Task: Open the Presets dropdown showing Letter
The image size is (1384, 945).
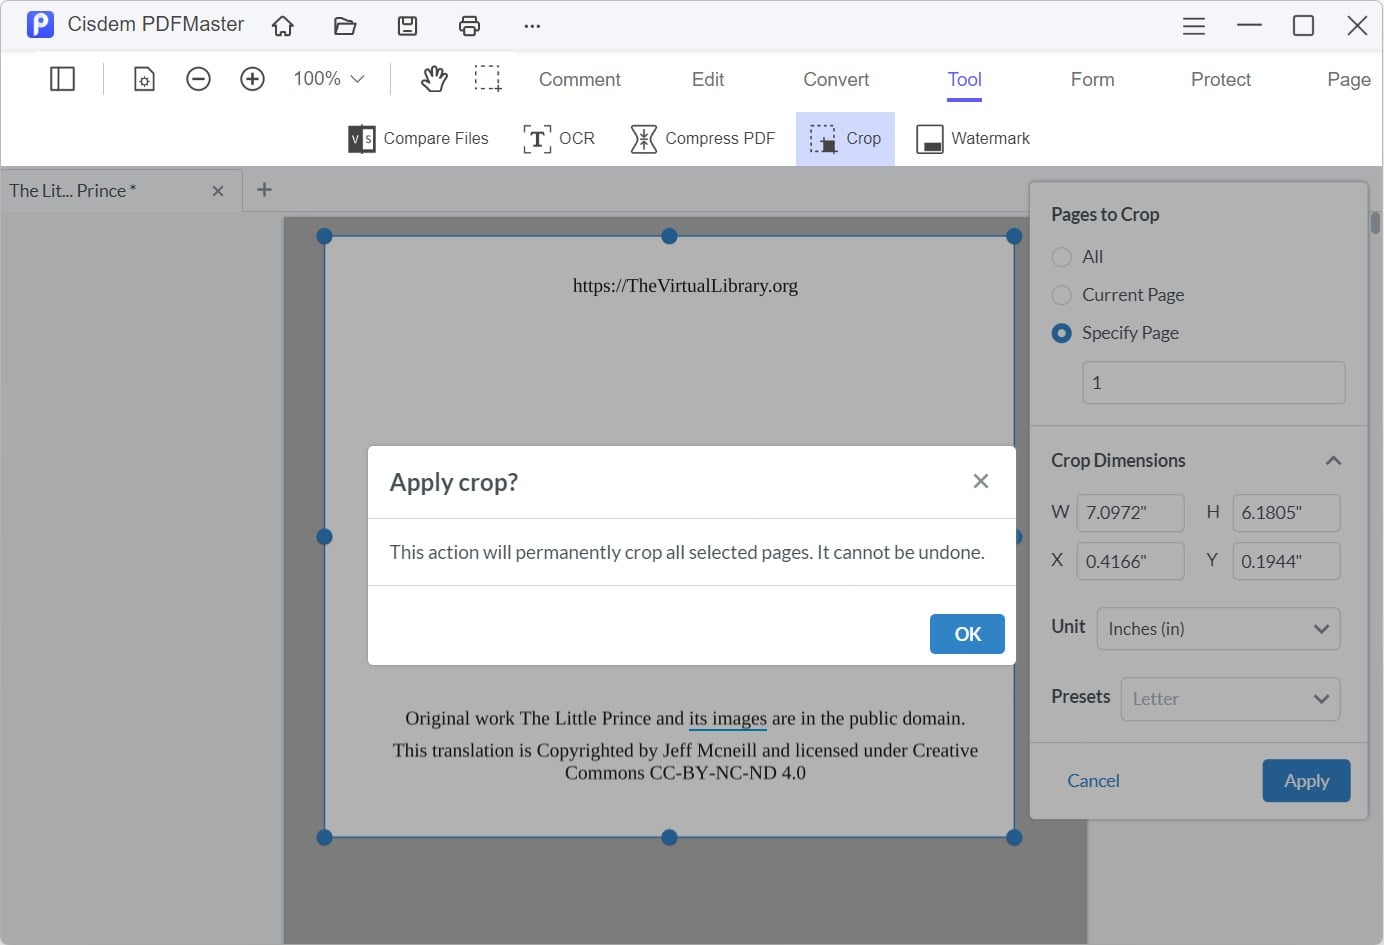Action: [1229, 699]
